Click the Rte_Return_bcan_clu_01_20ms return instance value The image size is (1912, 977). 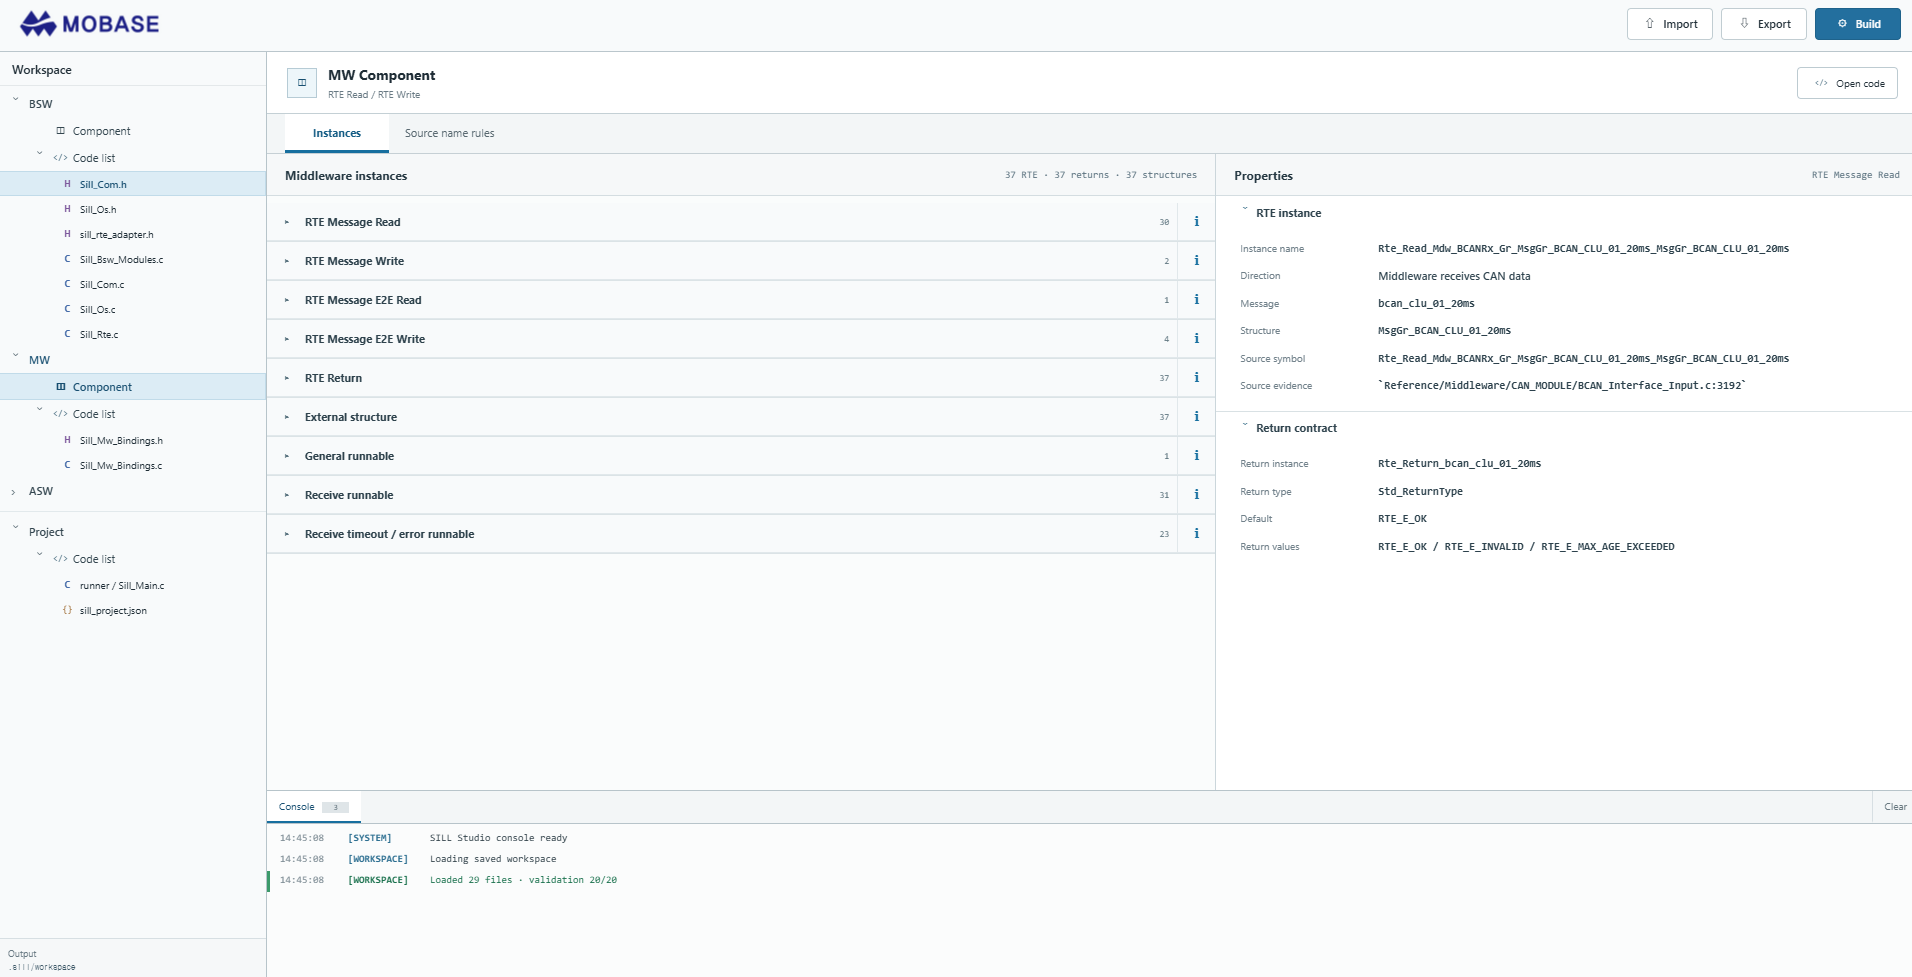pyautogui.click(x=1459, y=464)
